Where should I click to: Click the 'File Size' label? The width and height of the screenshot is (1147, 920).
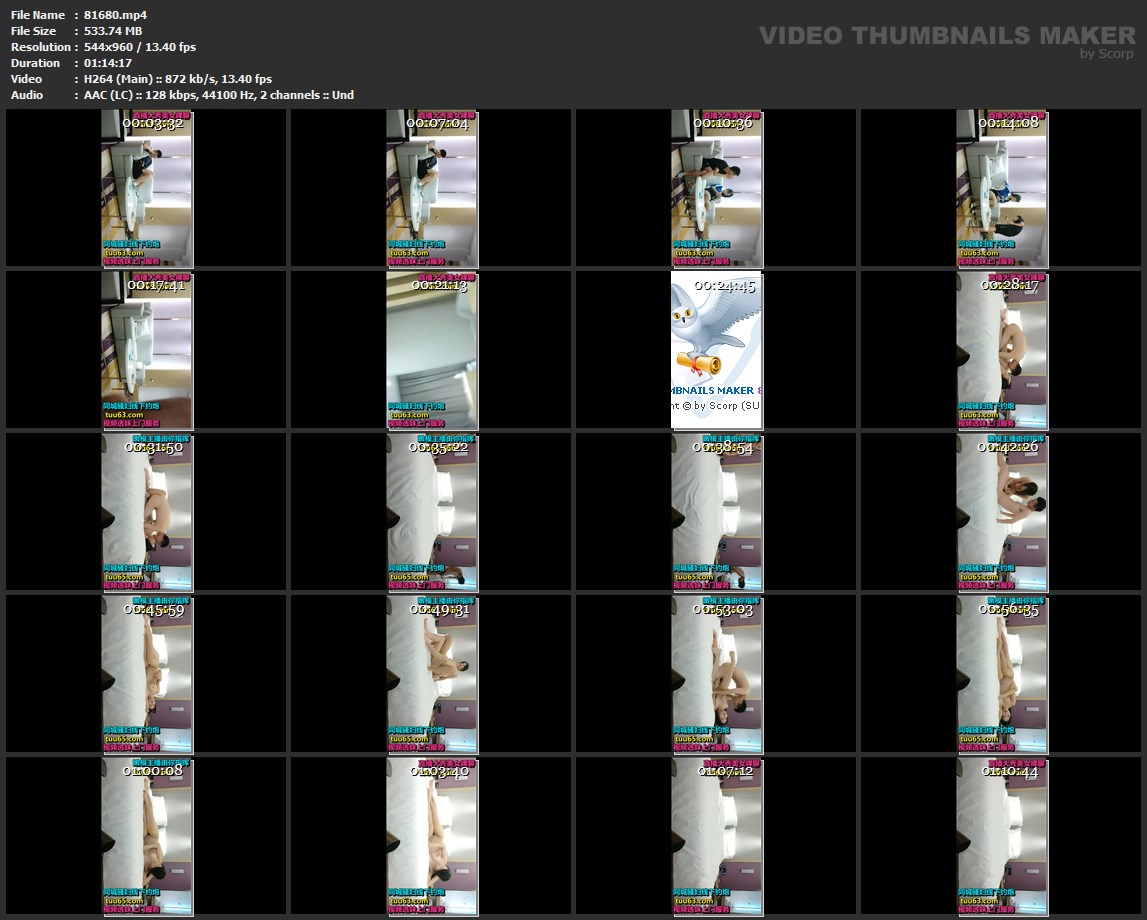pyautogui.click(x=34, y=31)
